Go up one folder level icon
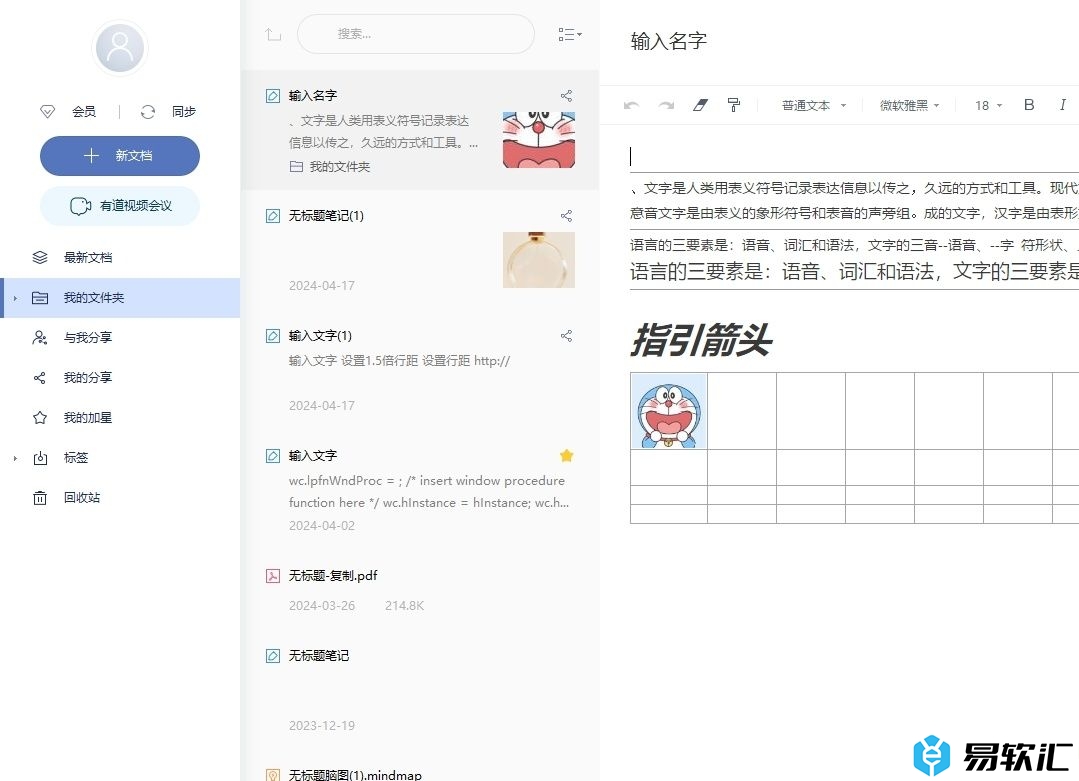 [273, 34]
